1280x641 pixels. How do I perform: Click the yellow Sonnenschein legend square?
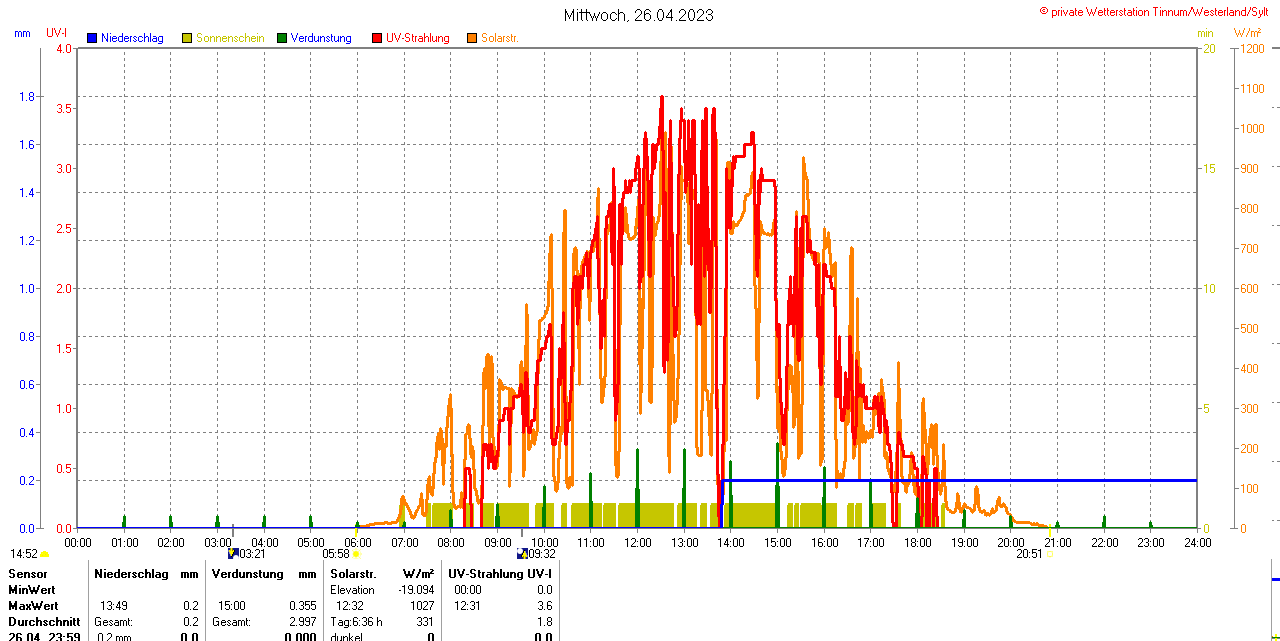tap(187, 38)
